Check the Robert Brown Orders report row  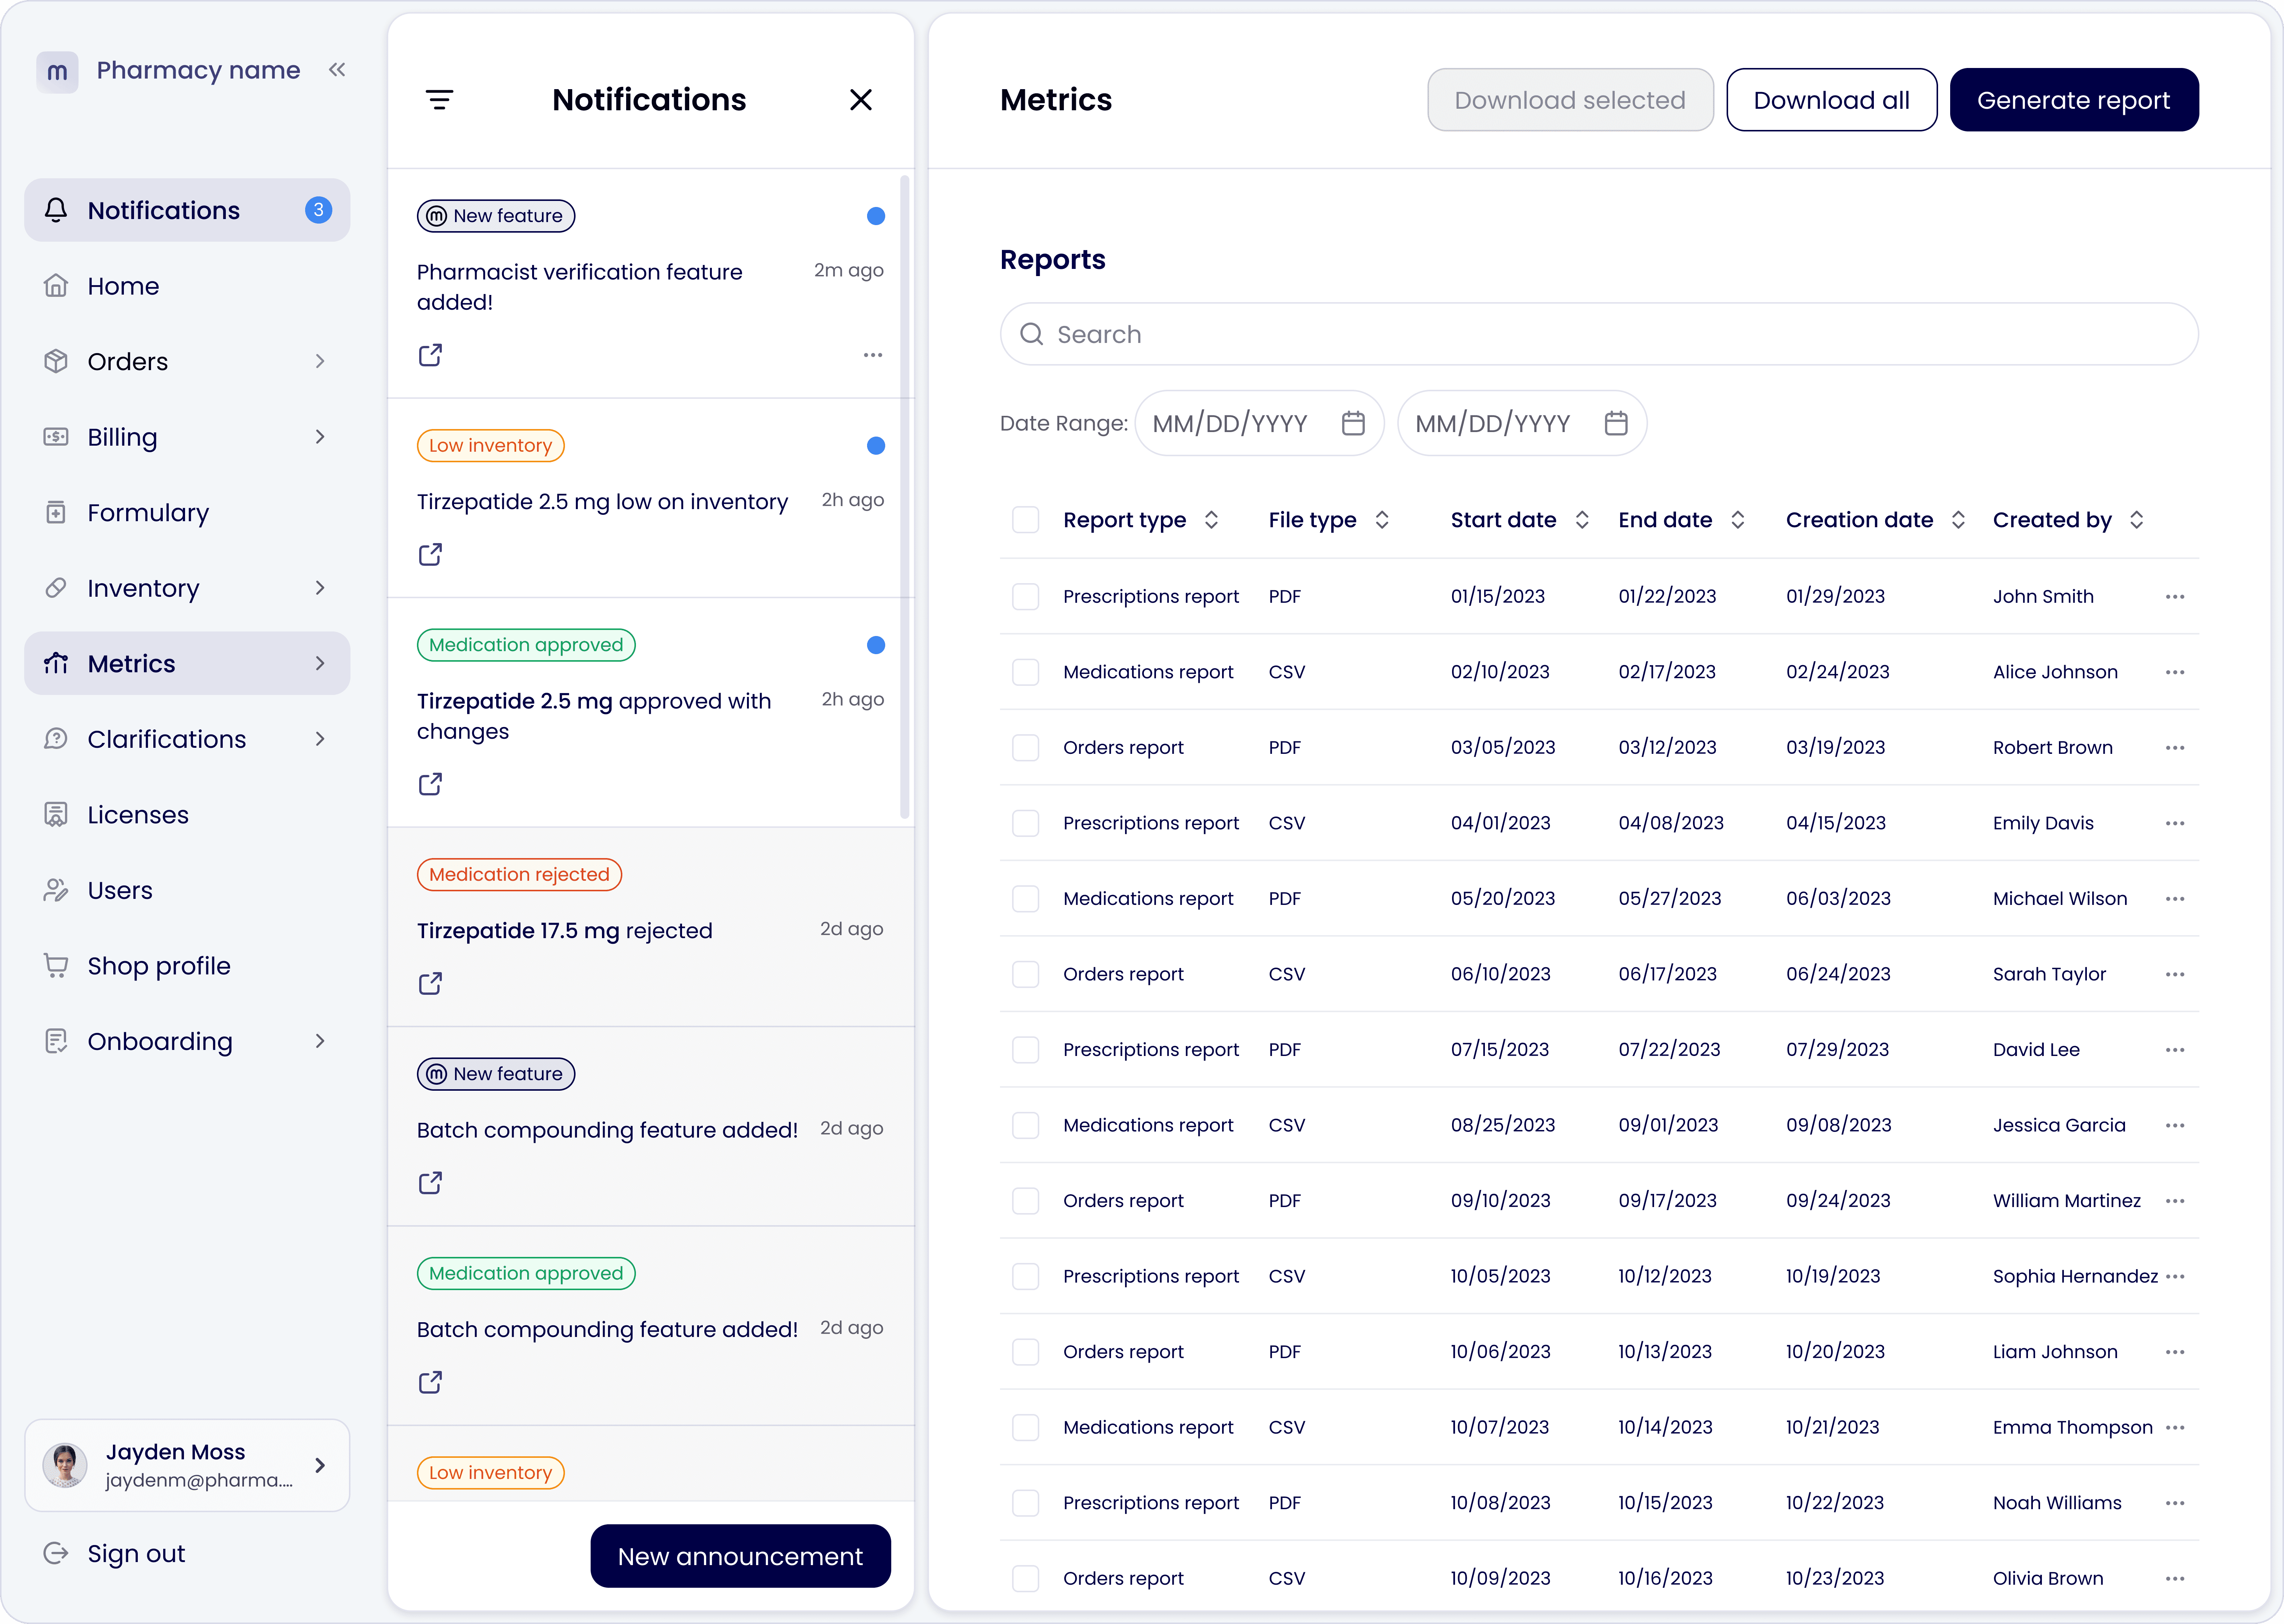click(x=1025, y=748)
